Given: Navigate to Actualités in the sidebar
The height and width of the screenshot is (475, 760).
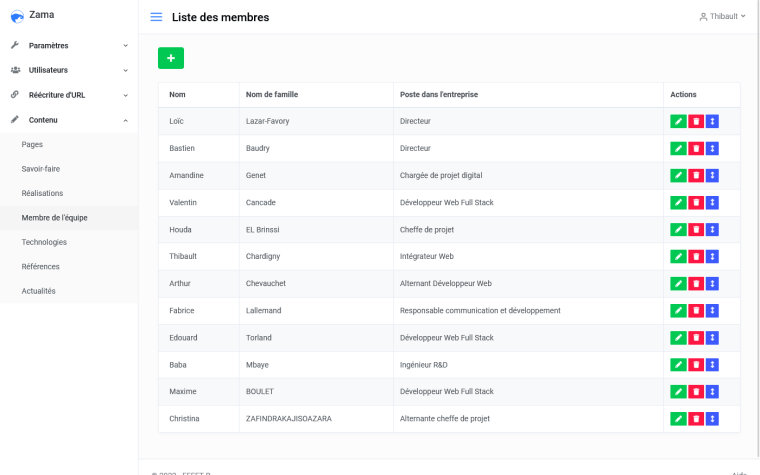Looking at the screenshot, I should (x=38, y=291).
